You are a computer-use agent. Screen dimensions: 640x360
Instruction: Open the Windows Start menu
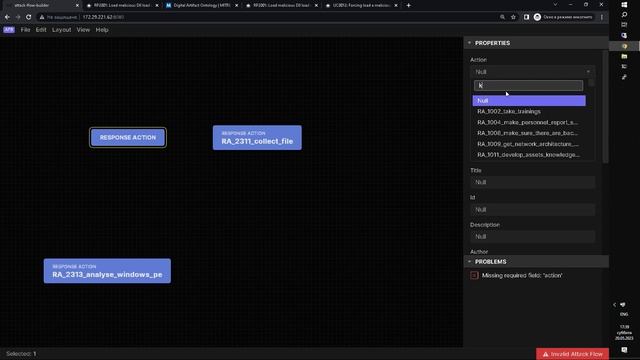point(624,5)
